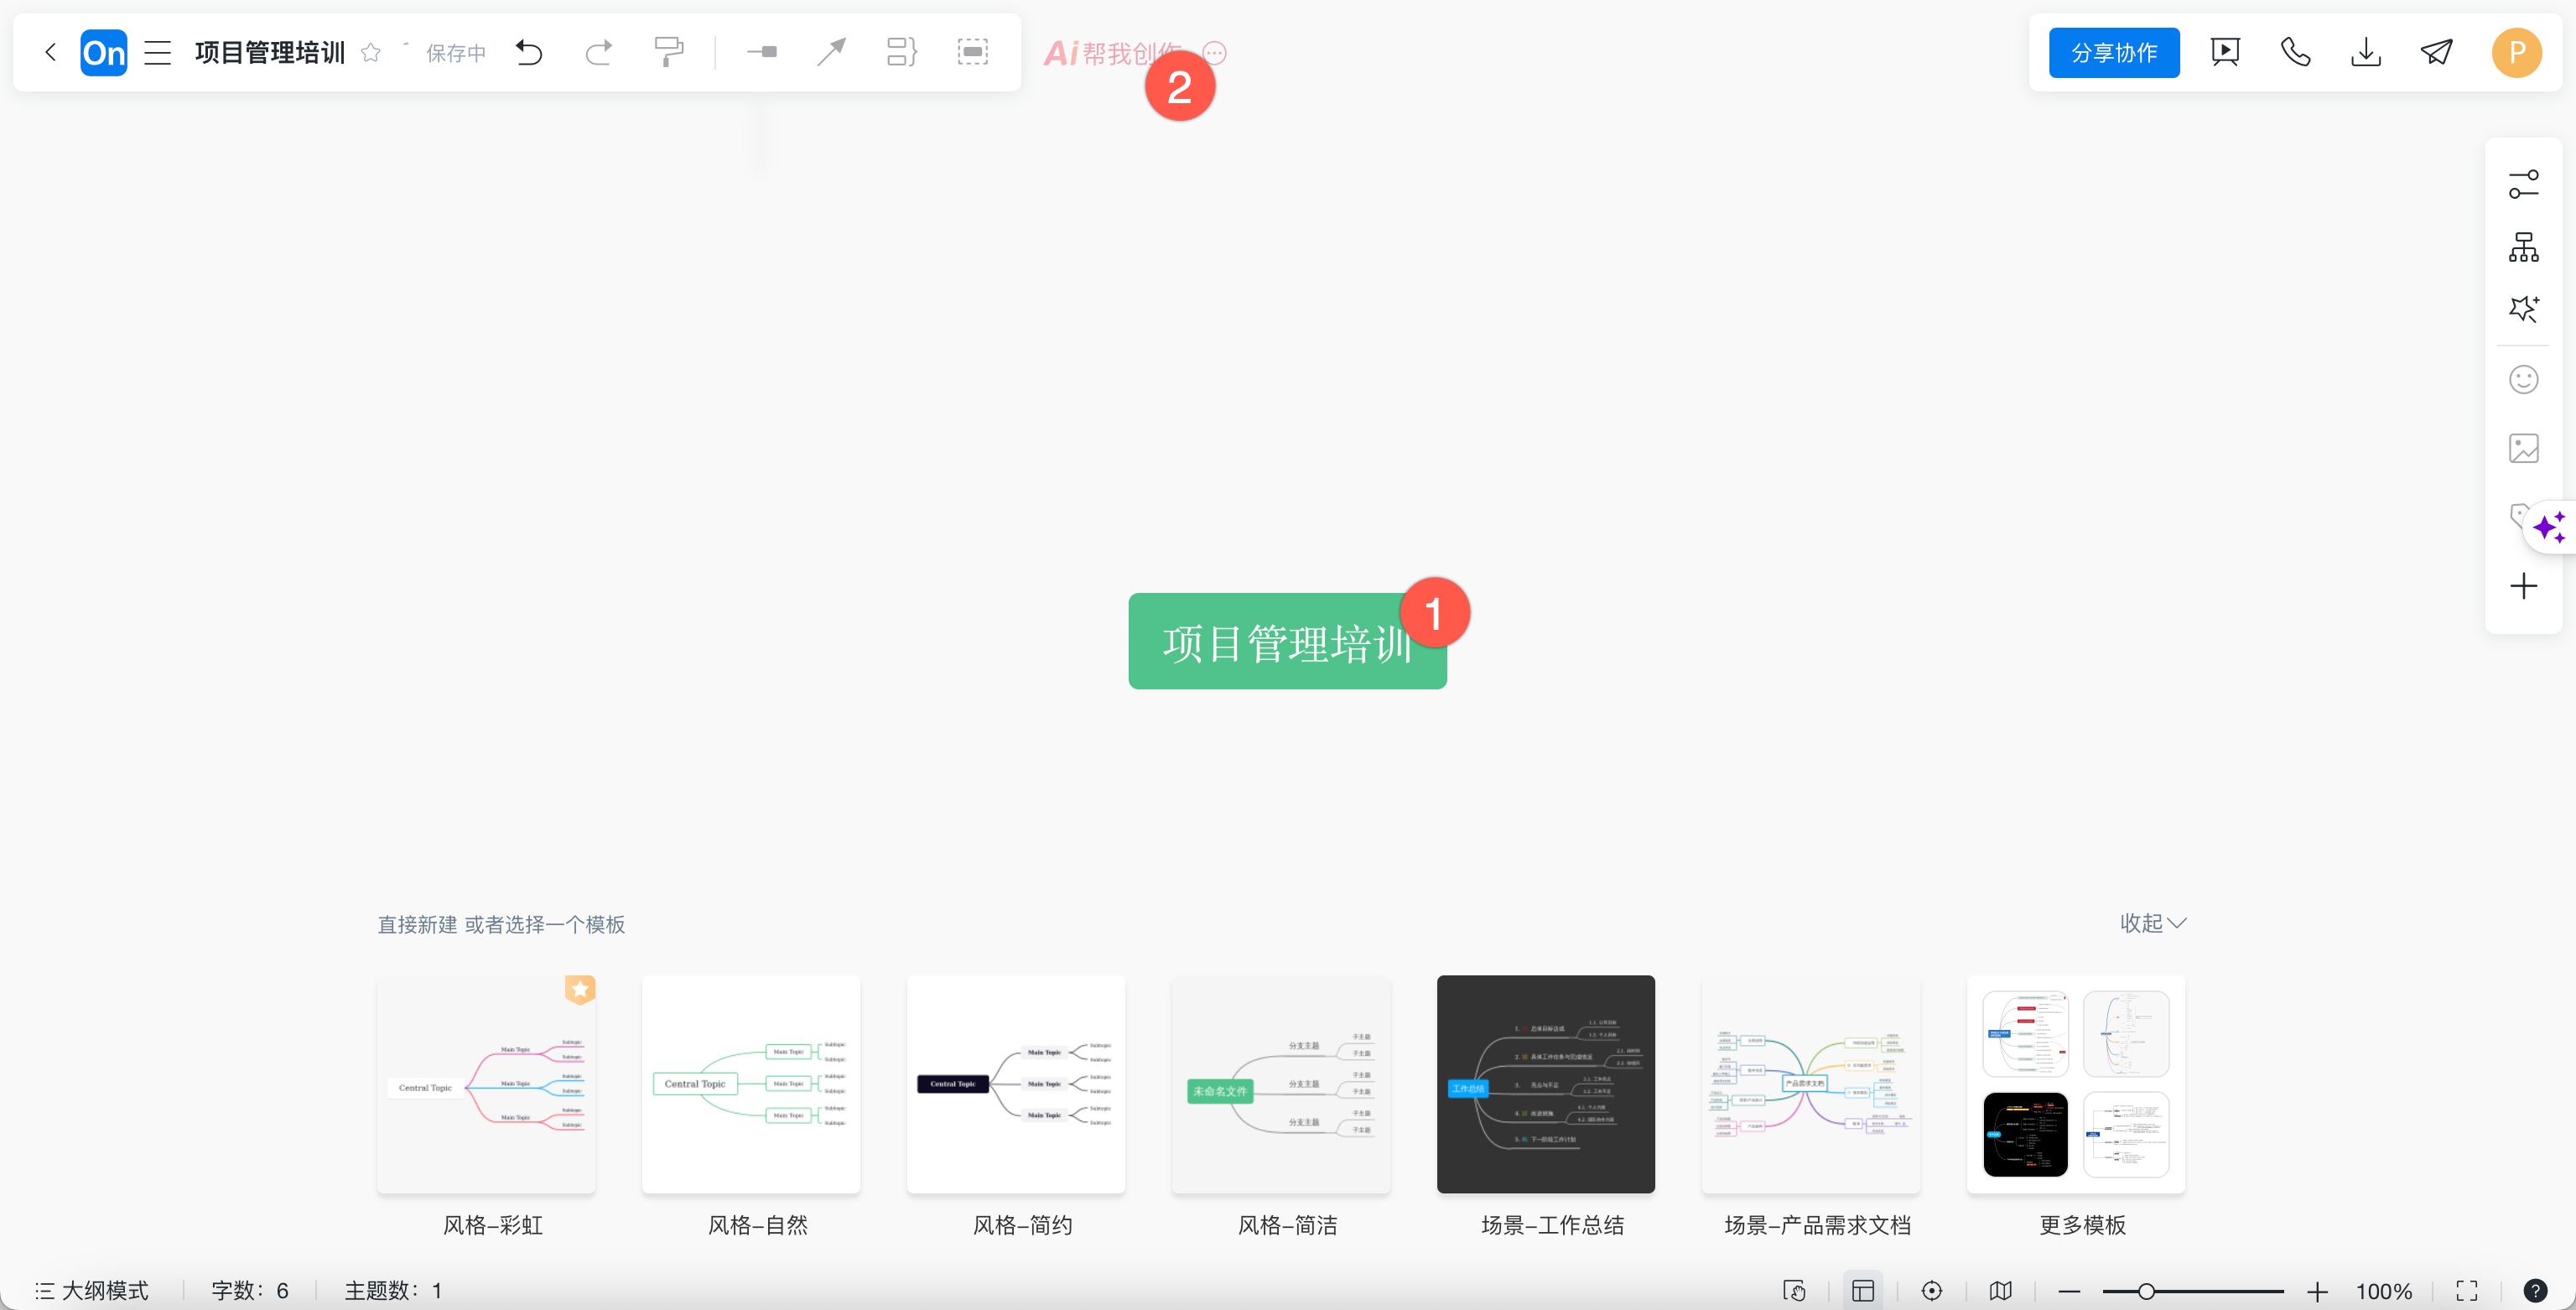Select the central topic 项目管理培训 node
The height and width of the screenshot is (1310, 2576).
point(1287,641)
